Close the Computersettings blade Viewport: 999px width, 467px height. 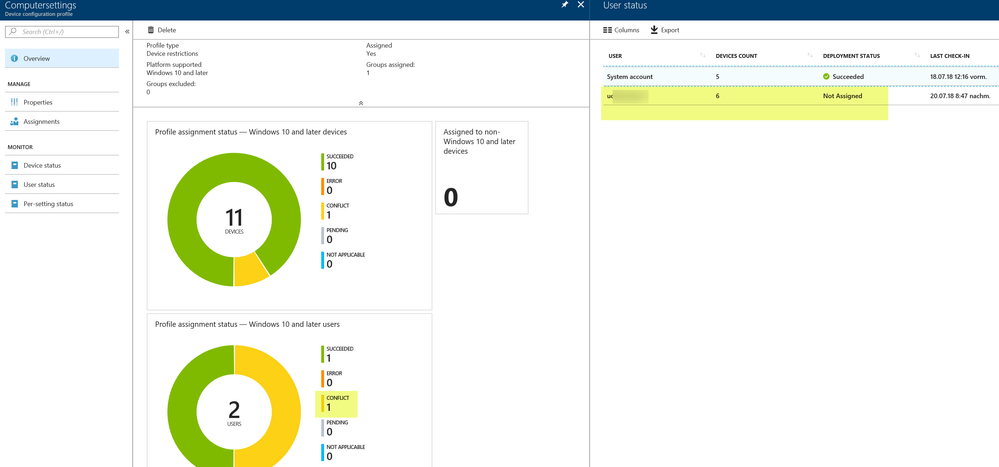(580, 4)
